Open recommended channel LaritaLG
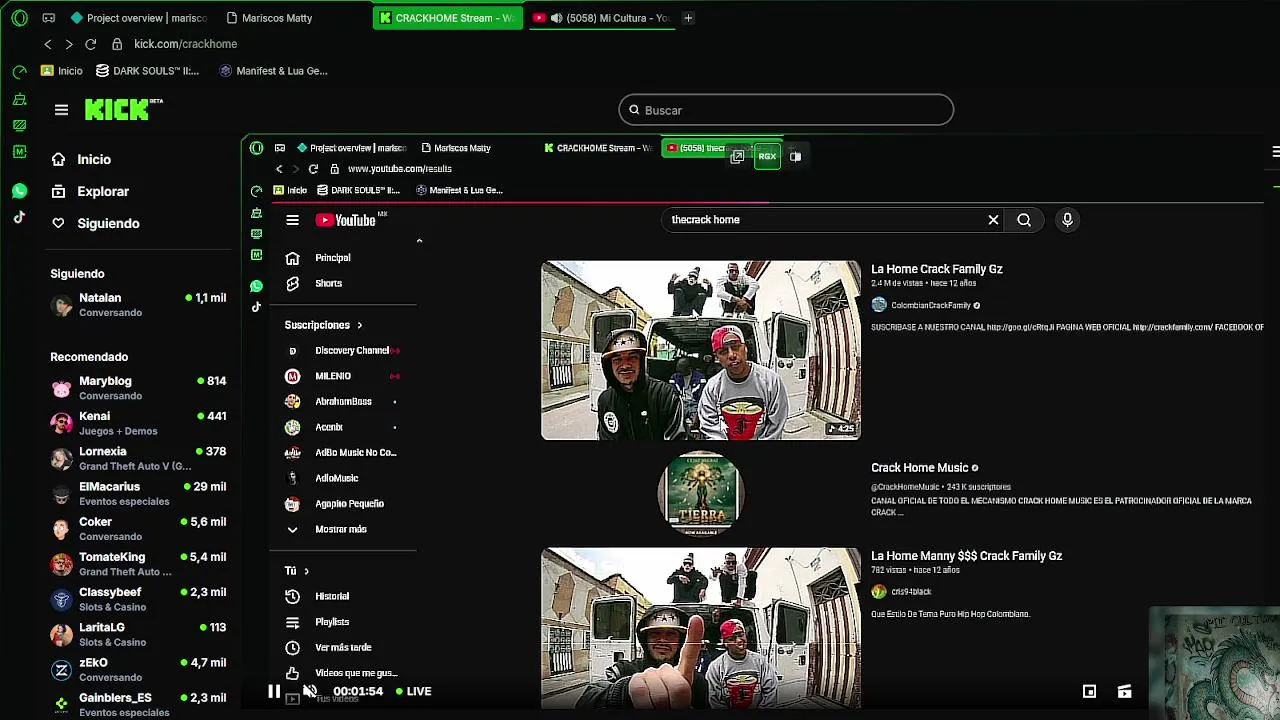 [138, 634]
